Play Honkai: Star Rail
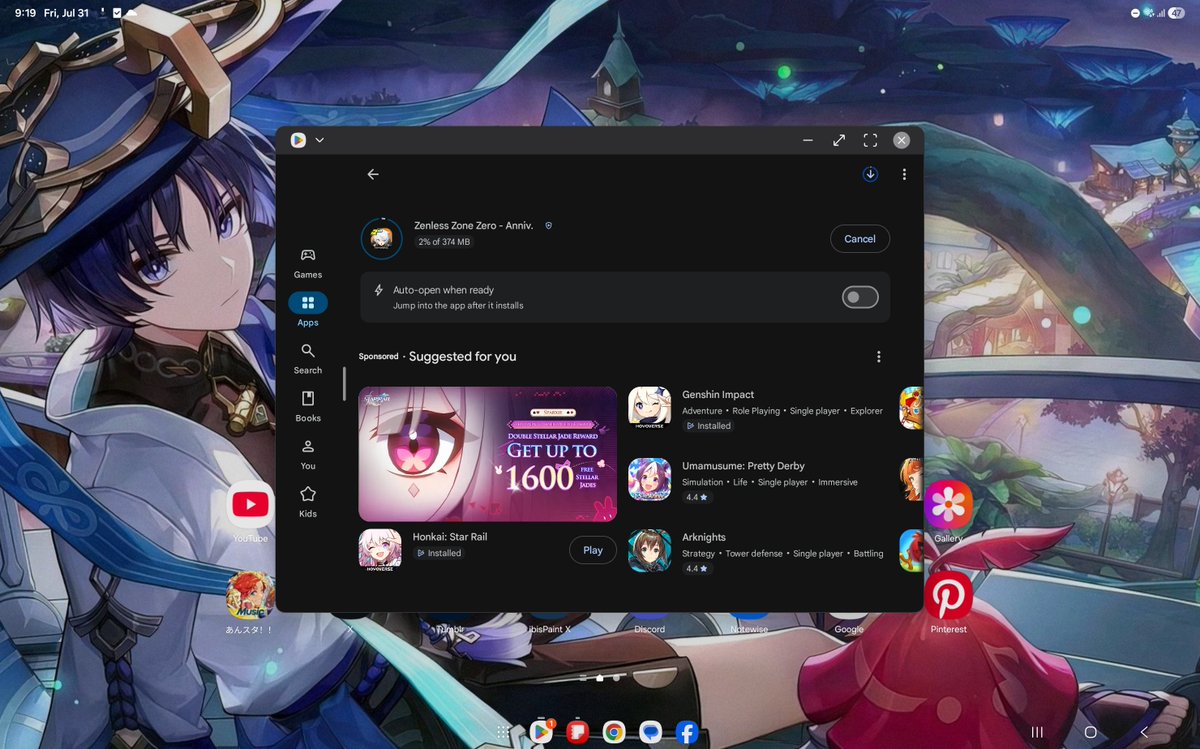The image size is (1200, 749). tap(593, 550)
